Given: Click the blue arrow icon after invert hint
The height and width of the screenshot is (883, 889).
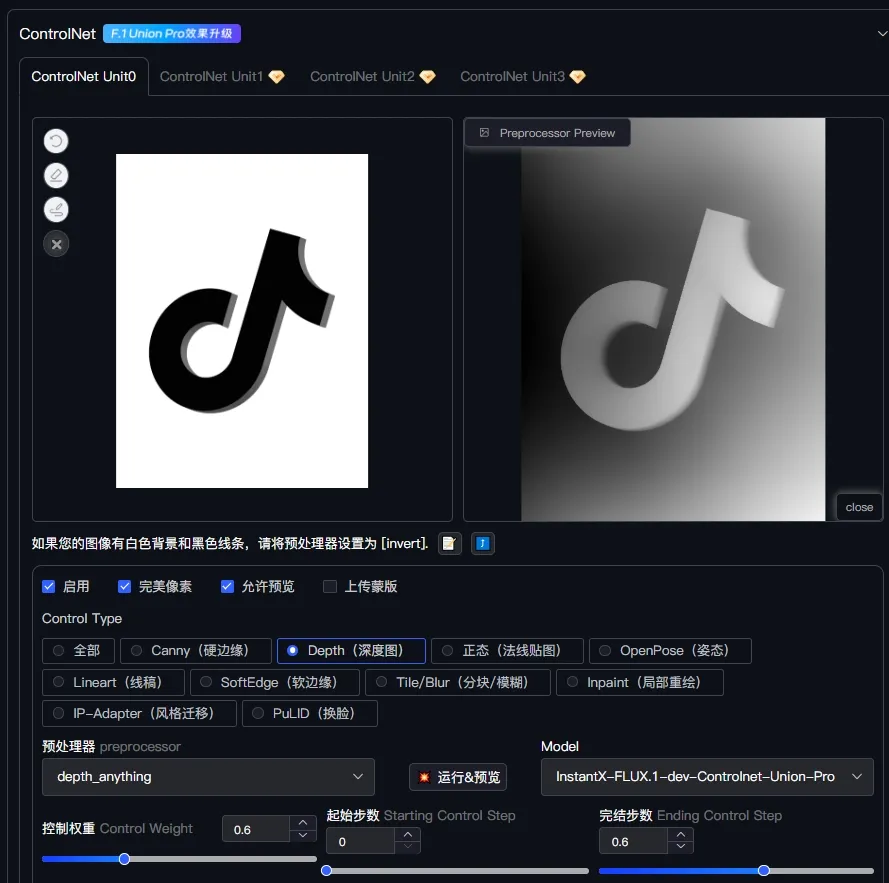Looking at the screenshot, I should 482,543.
